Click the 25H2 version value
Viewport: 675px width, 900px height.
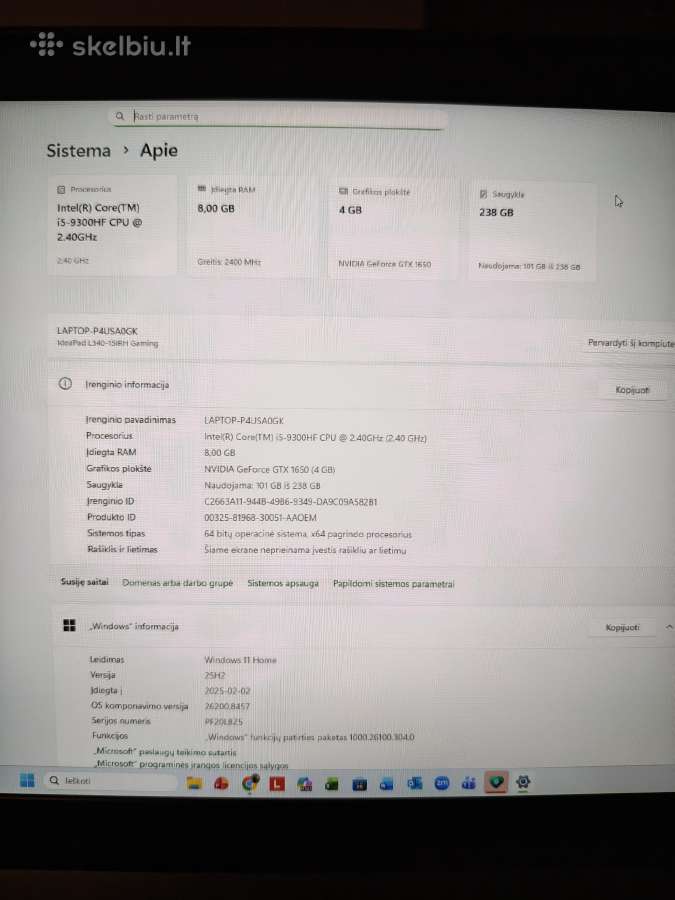point(215,676)
